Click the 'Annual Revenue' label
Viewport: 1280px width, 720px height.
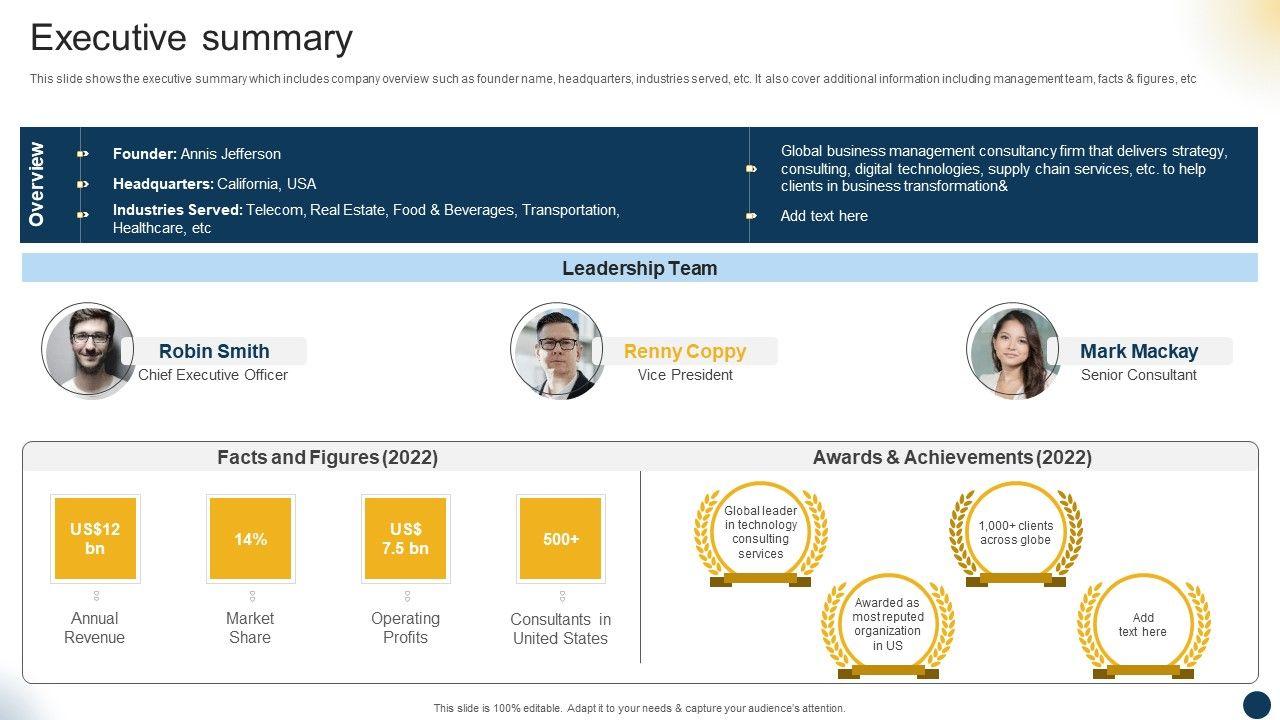click(95, 628)
